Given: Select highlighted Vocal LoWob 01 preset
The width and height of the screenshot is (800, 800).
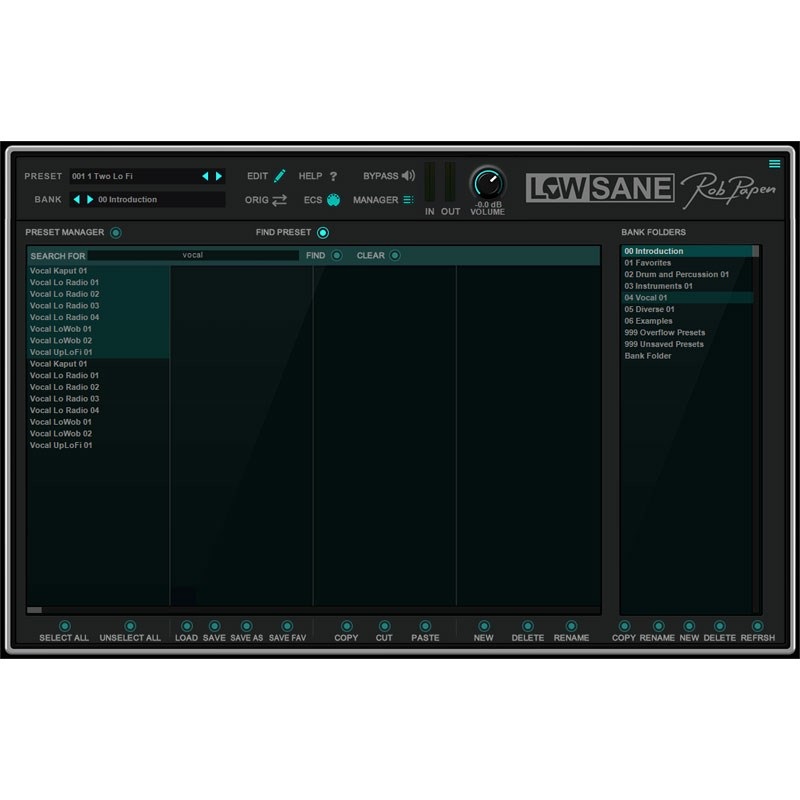Looking at the screenshot, I should click(x=98, y=329).
